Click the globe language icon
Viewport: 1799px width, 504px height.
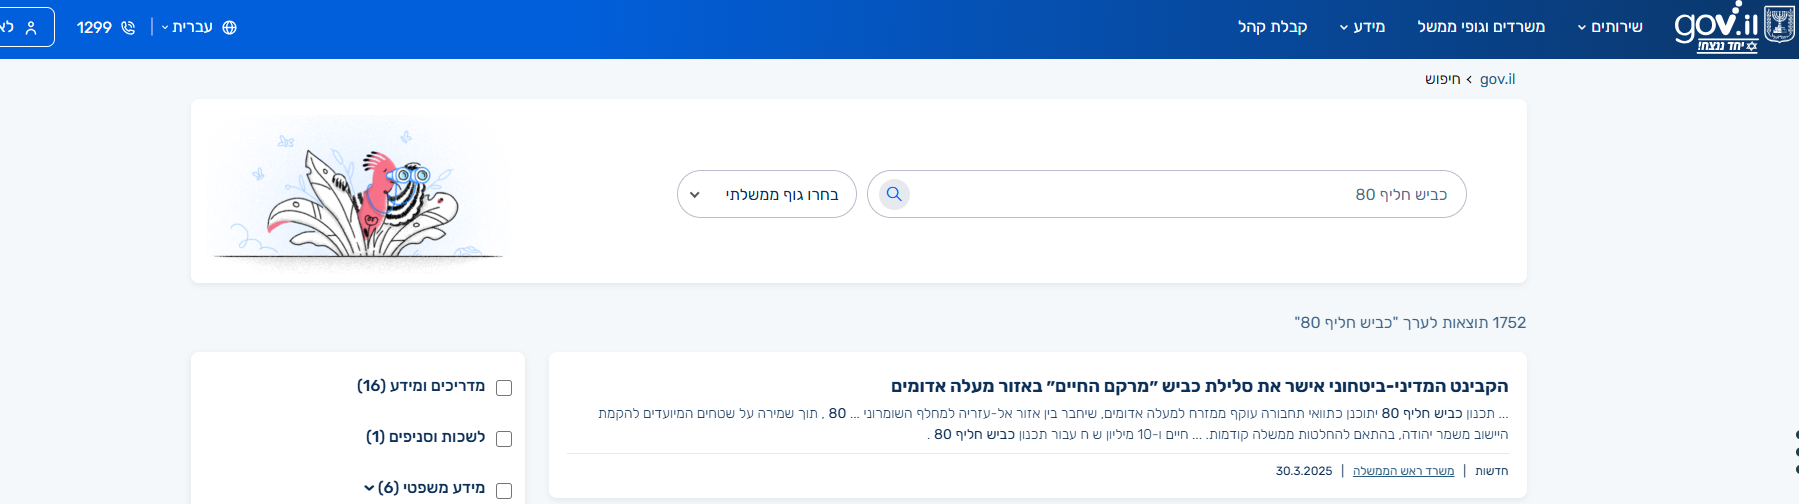coord(229,28)
